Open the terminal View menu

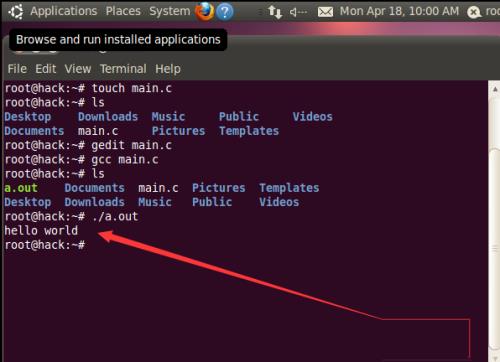click(78, 69)
